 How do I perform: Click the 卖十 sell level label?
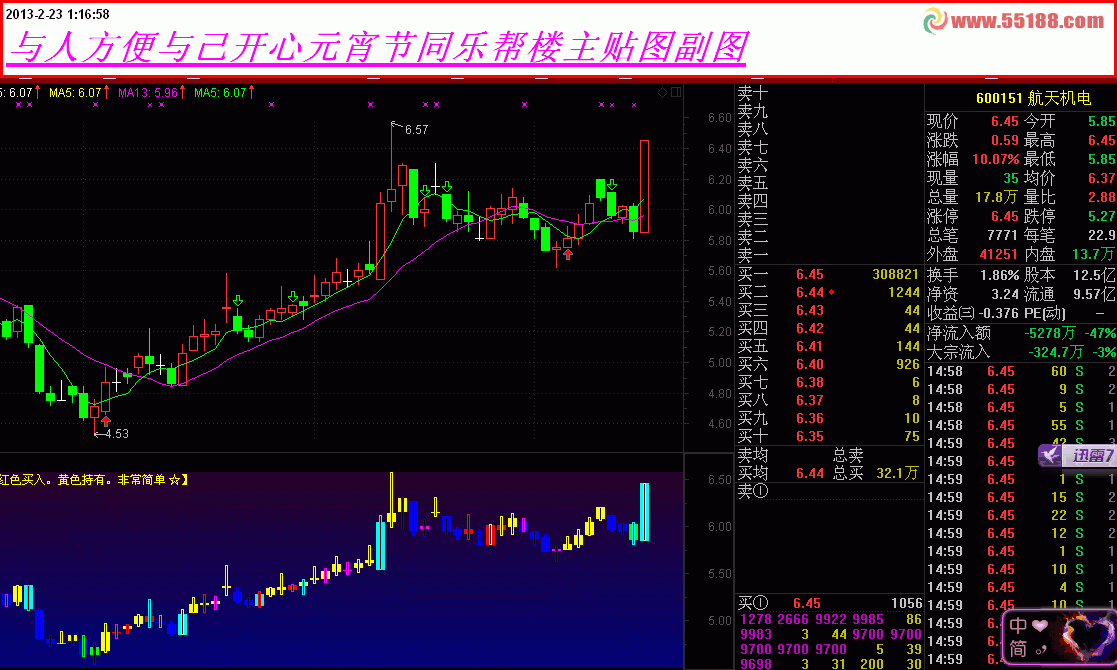(752, 93)
